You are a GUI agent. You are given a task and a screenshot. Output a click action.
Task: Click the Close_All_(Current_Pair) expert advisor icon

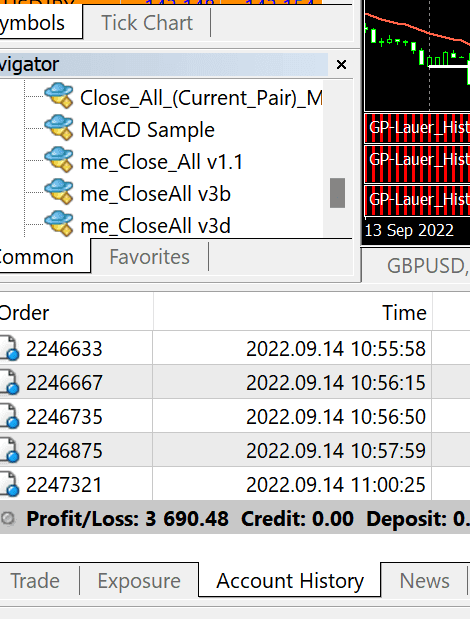59,96
